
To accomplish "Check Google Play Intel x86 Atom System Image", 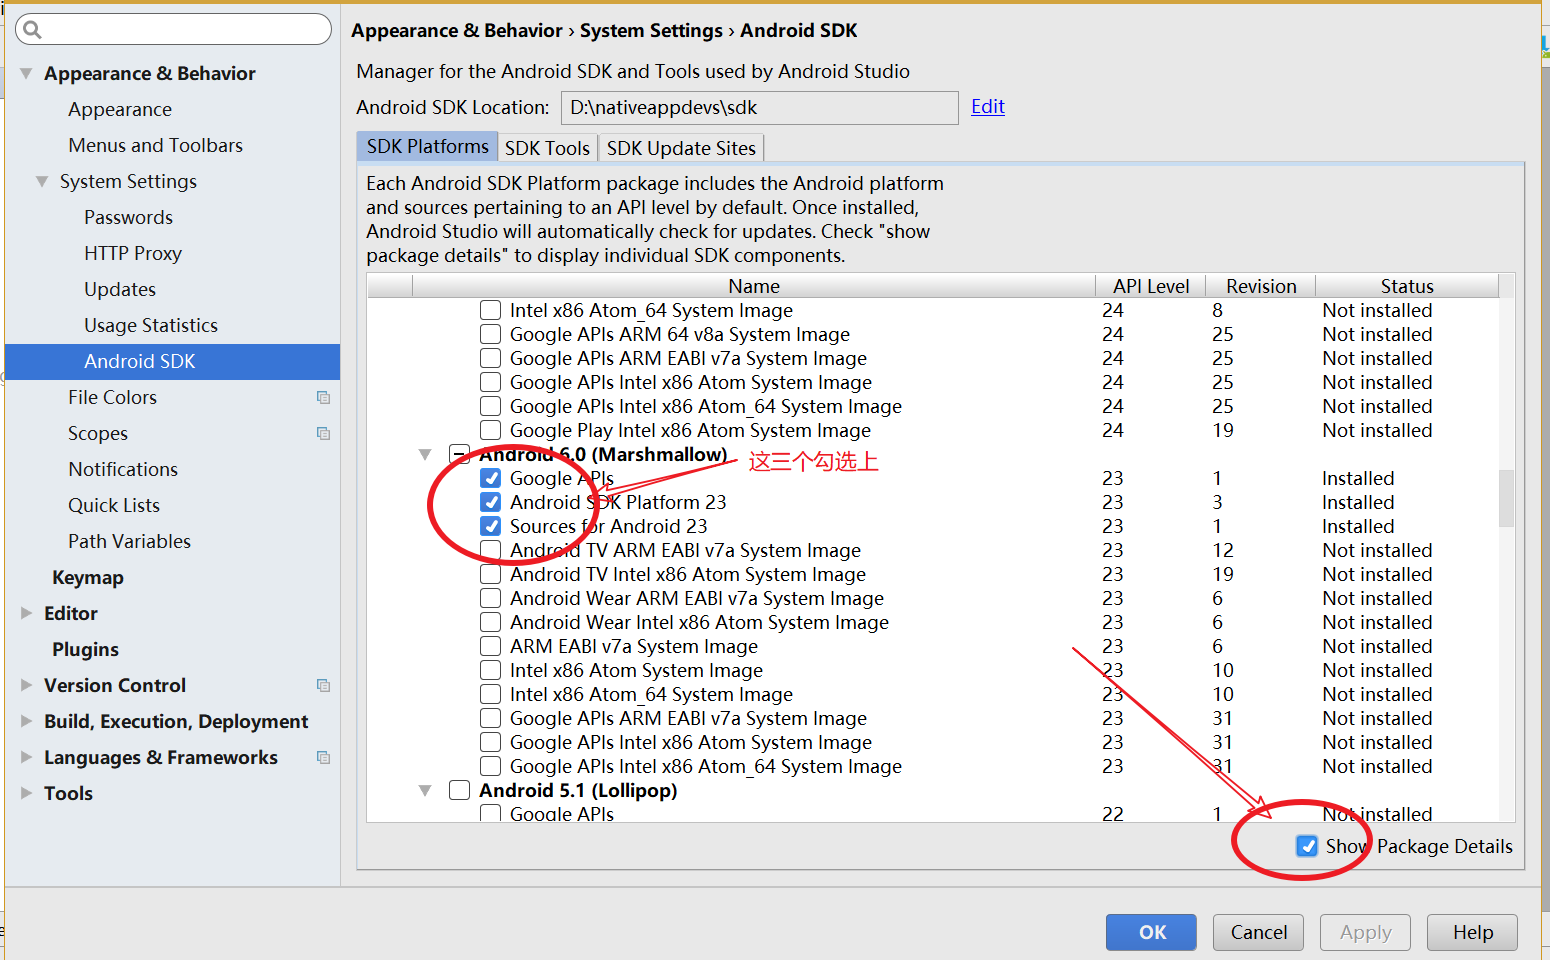I will click(x=490, y=430).
